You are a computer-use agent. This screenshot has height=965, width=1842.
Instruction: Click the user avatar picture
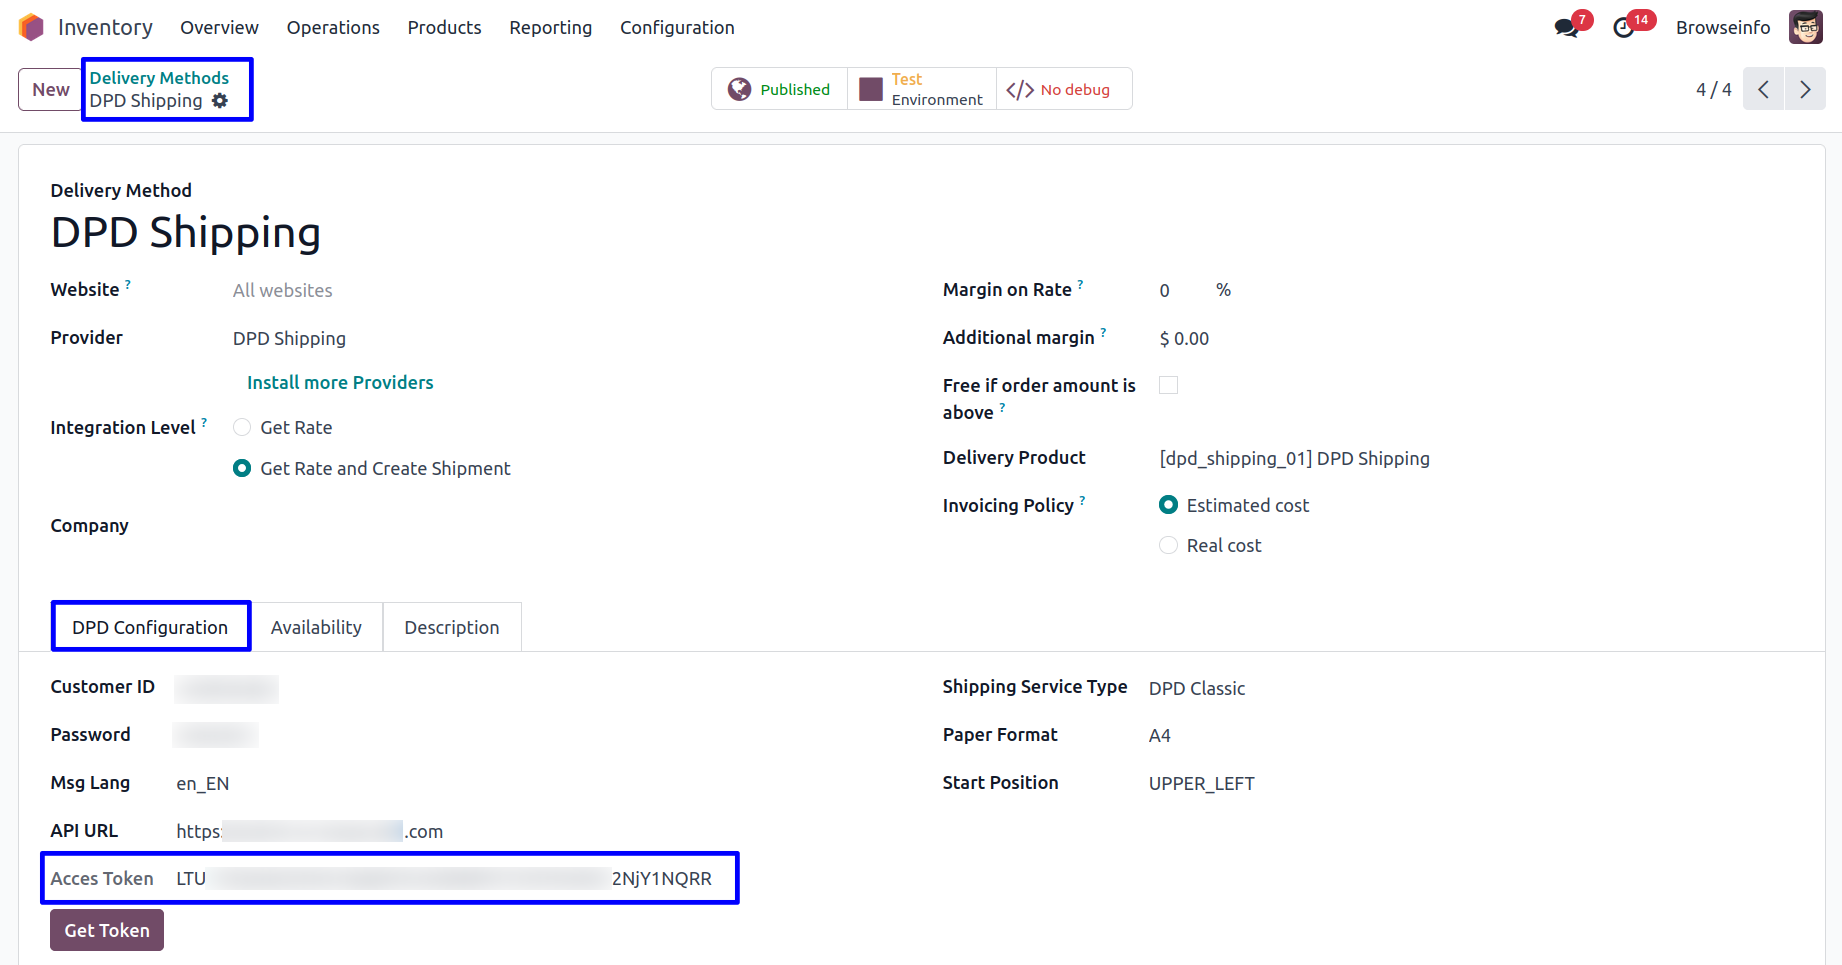[x=1805, y=28]
